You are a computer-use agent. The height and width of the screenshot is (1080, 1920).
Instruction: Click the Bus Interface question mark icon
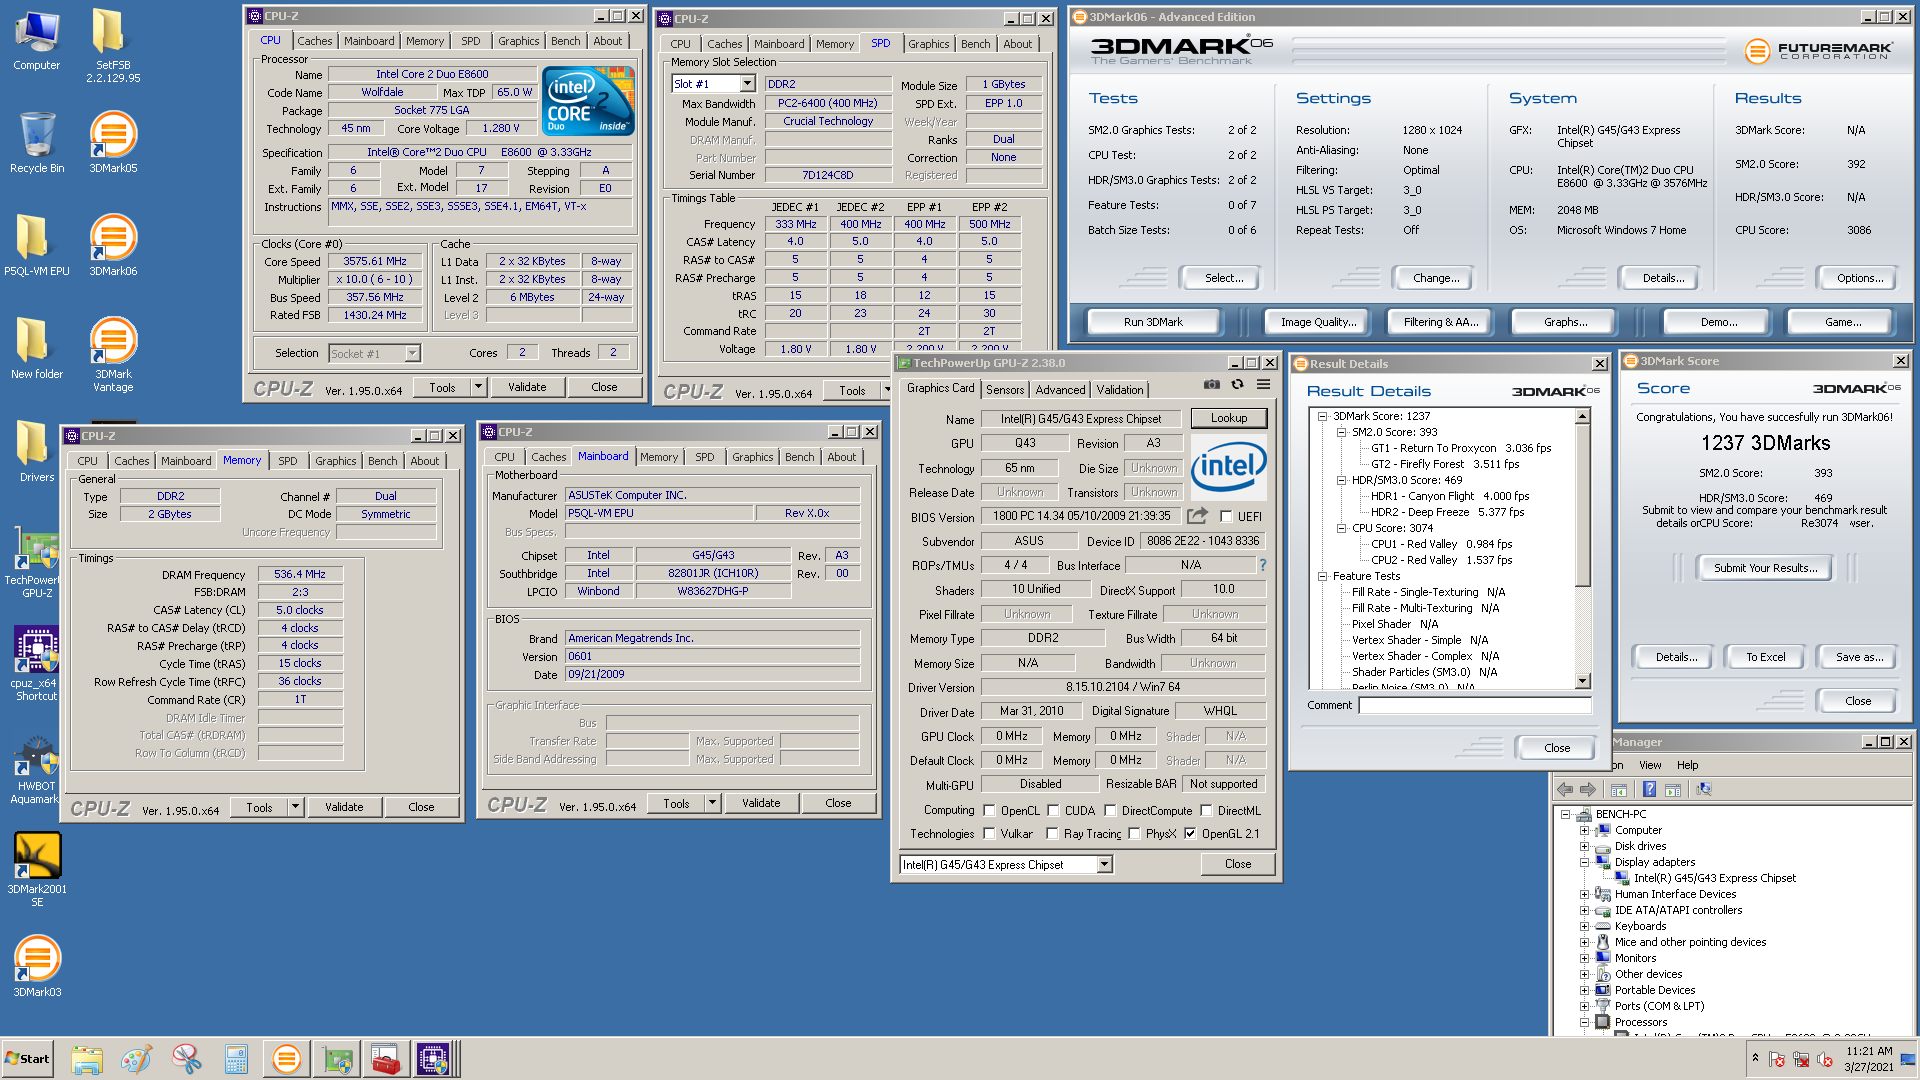[1263, 565]
